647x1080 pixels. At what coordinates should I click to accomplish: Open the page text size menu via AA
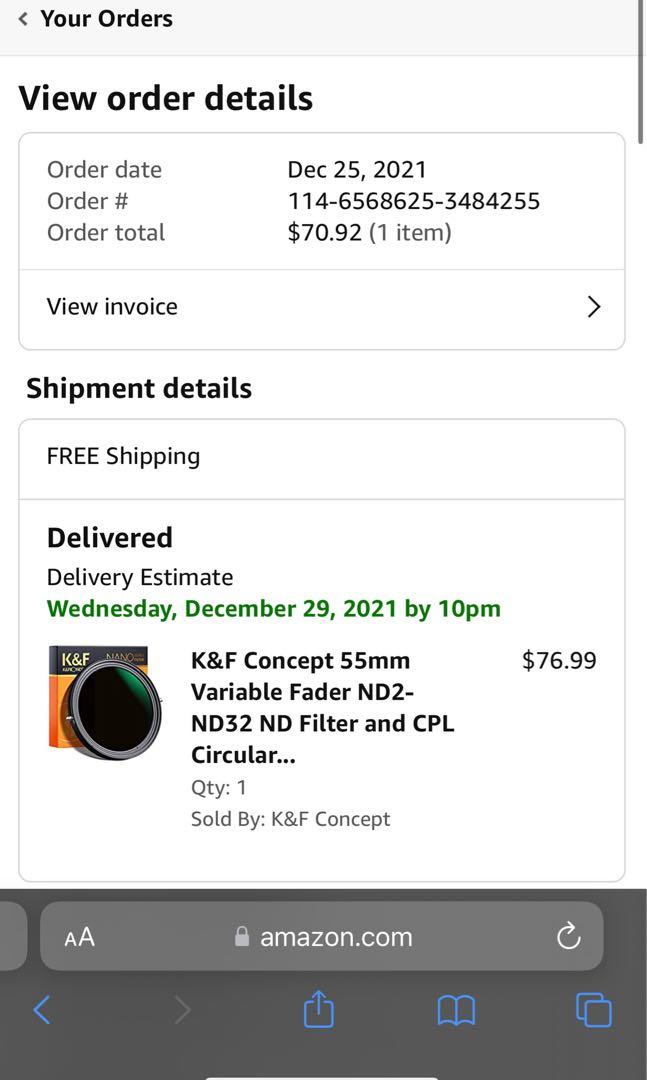point(79,936)
